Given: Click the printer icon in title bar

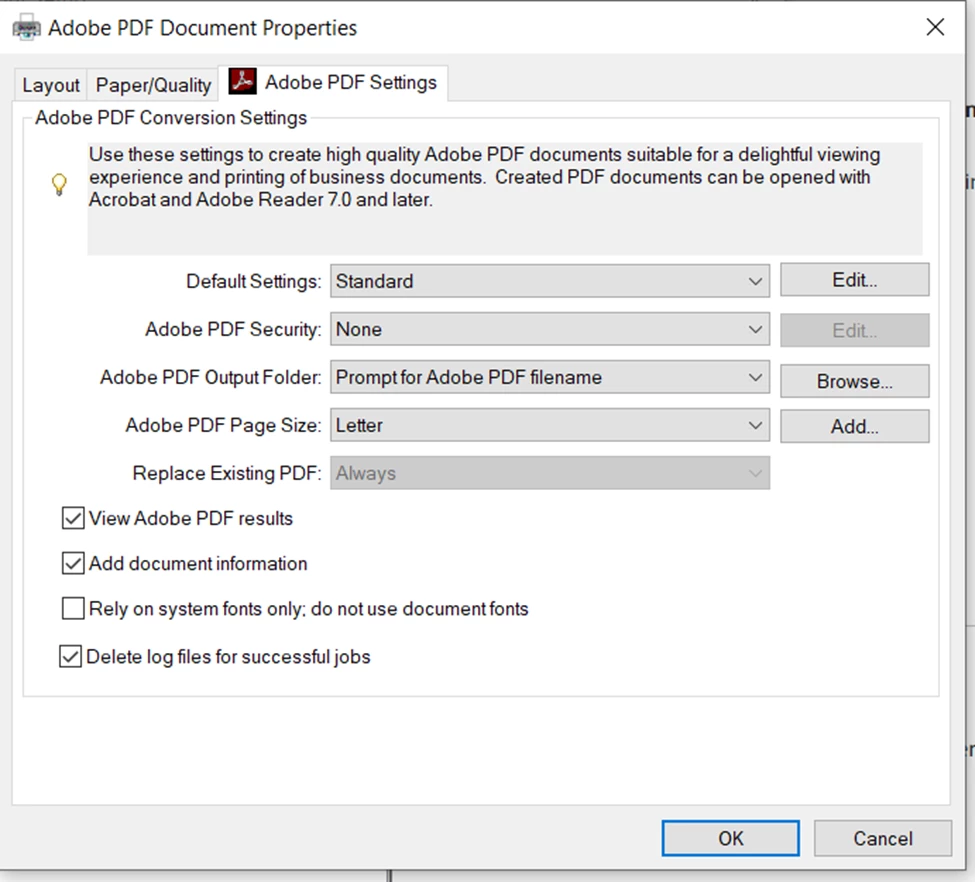Looking at the screenshot, I should click(27, 29).
